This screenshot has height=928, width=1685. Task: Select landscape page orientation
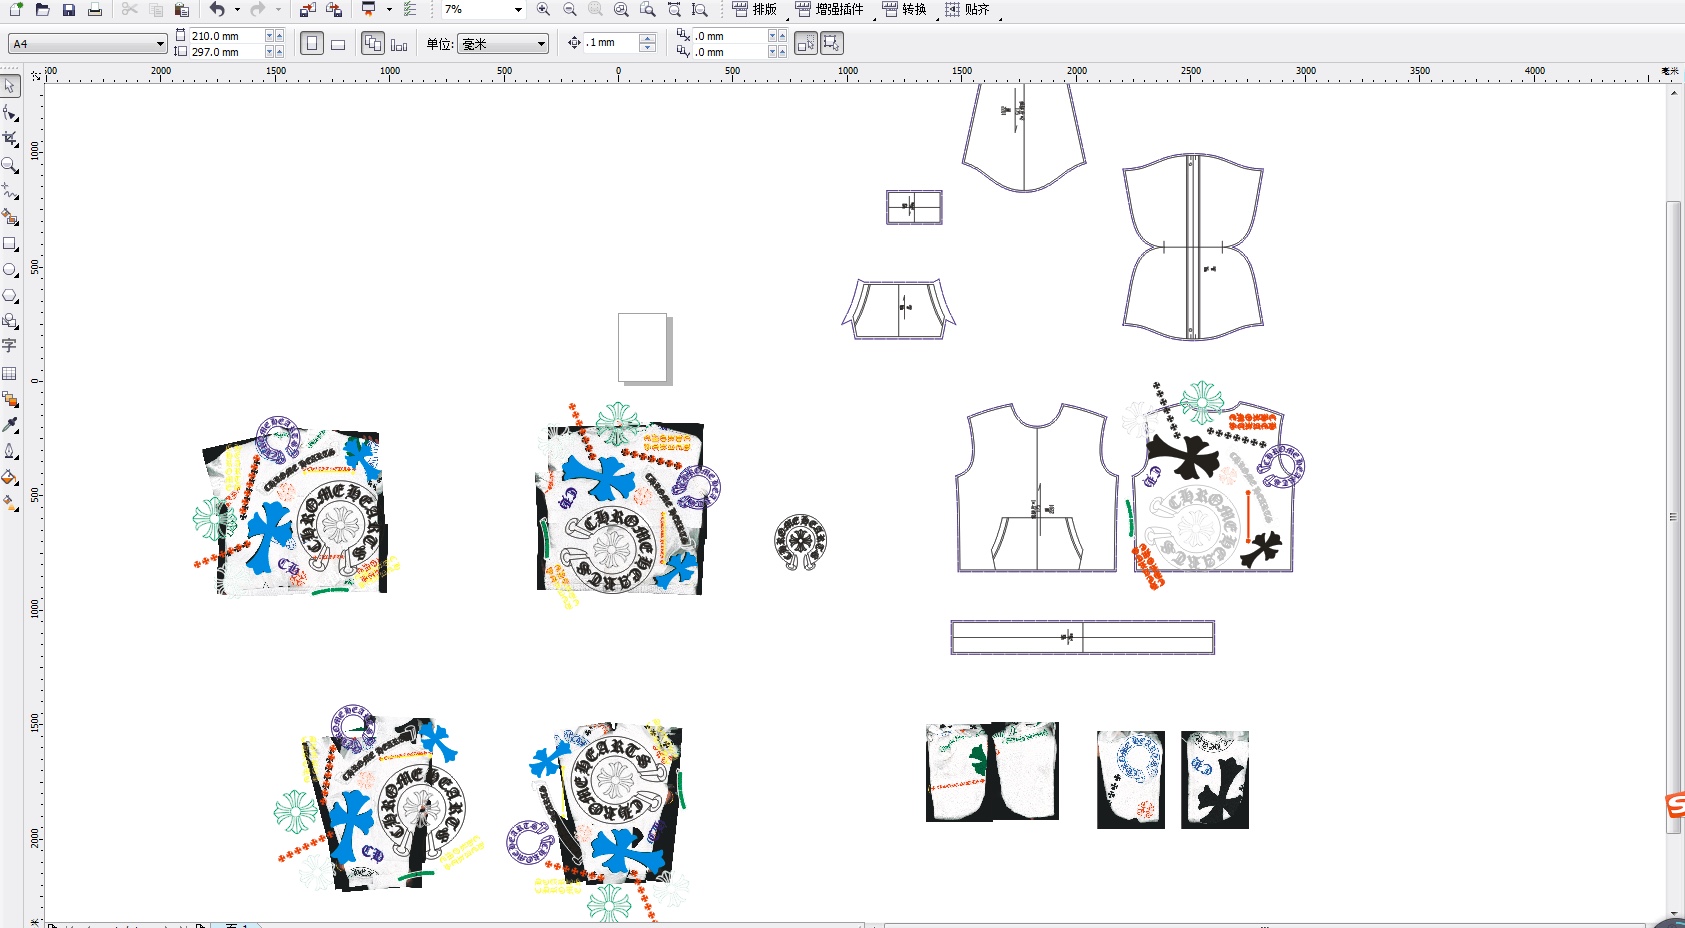[x=338, y=44]
